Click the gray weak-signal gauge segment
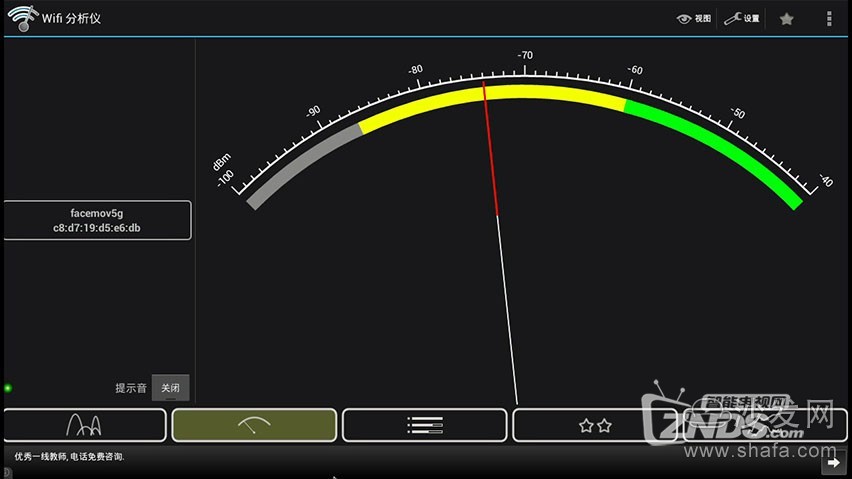 point(302,164)
